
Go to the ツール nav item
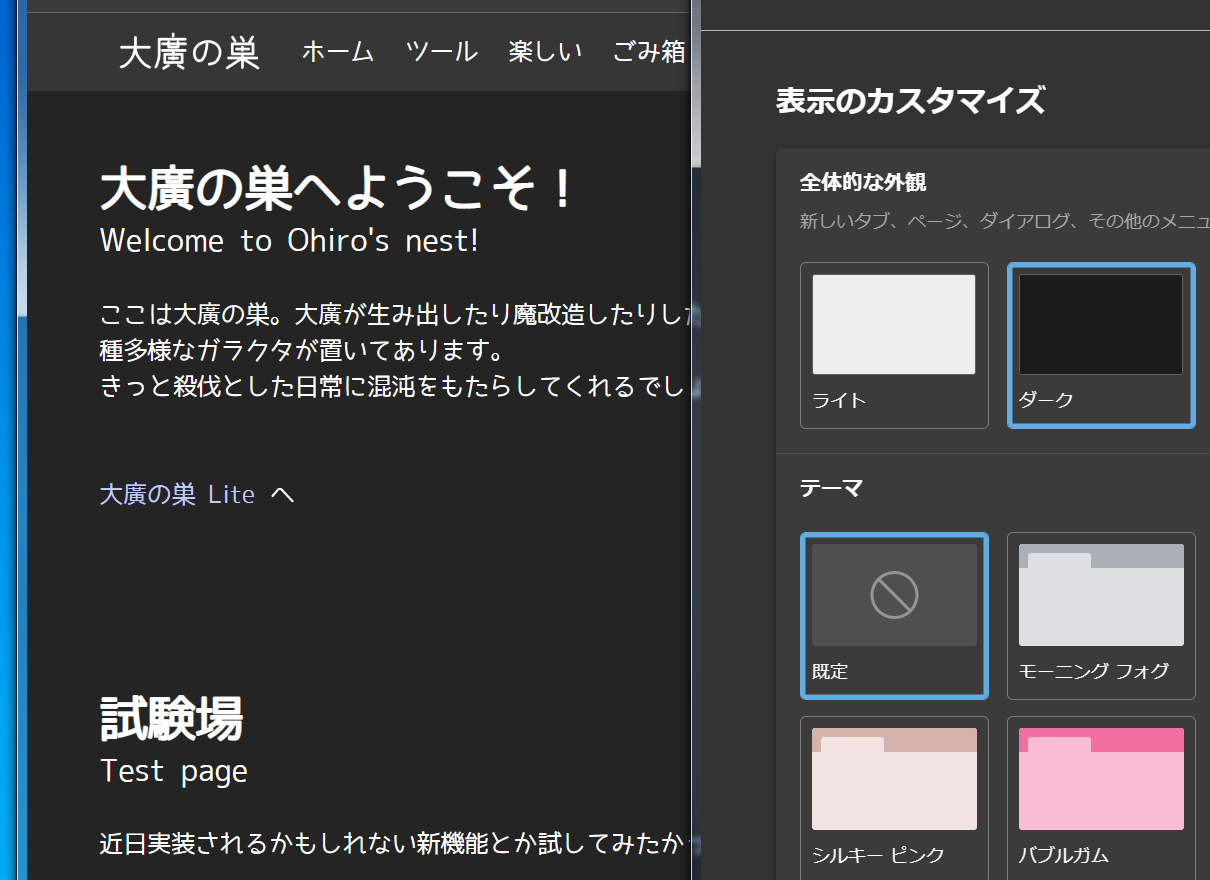(x=441, y=52)
